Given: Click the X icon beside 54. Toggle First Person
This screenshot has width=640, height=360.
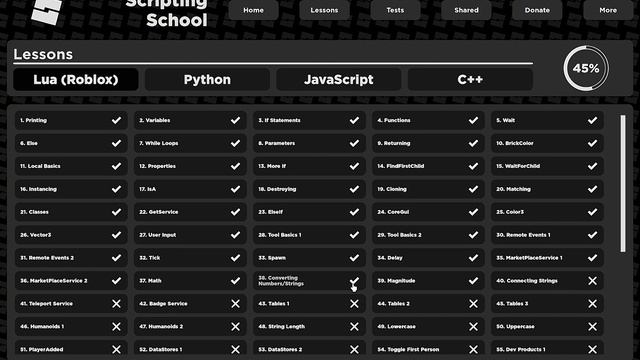Looking at the screenshot, I should [473, 349].
